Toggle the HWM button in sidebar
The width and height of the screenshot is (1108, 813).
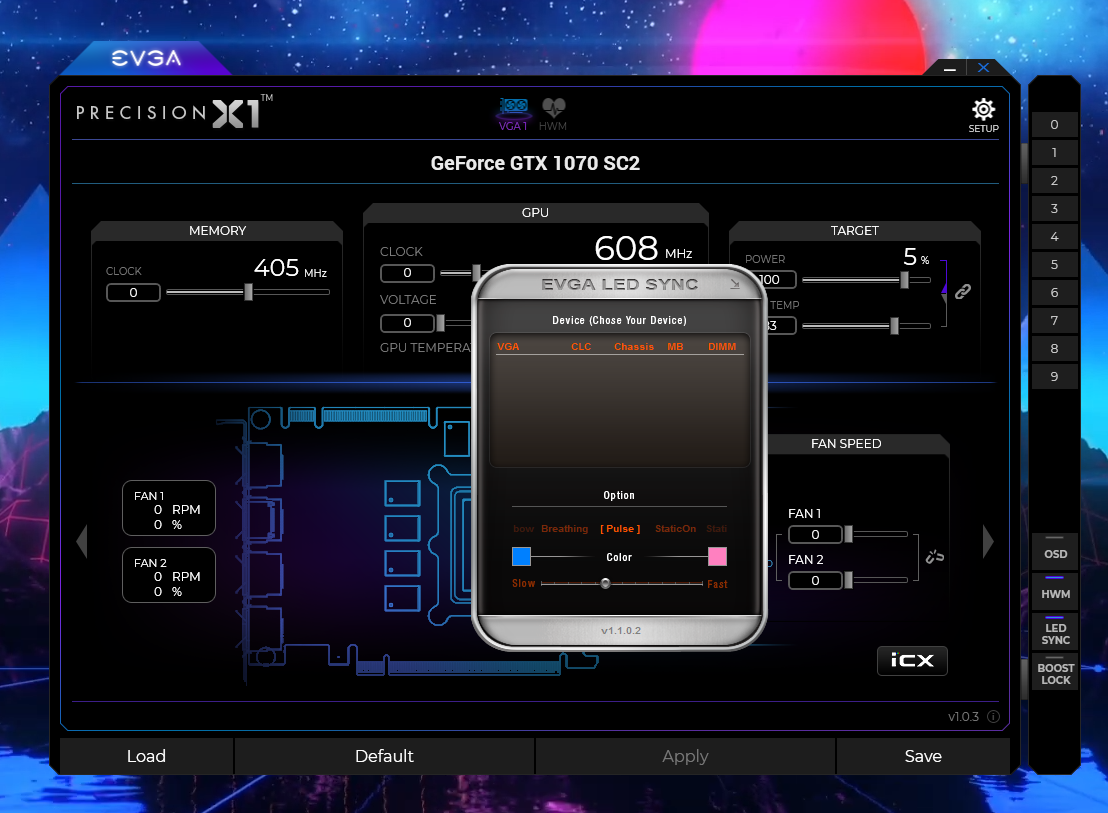(1055, 594)
